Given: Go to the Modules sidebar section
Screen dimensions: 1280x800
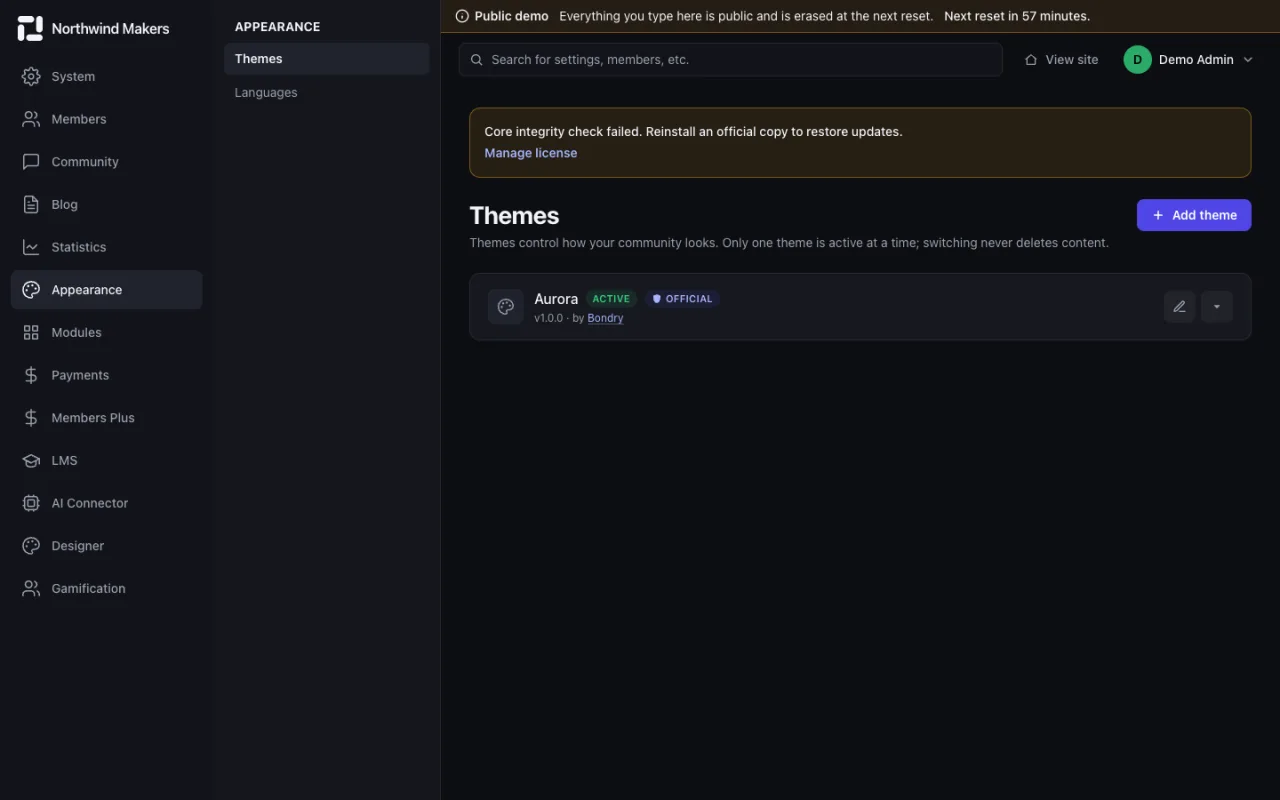Looking at the screenshot, I should coord(107,332).
